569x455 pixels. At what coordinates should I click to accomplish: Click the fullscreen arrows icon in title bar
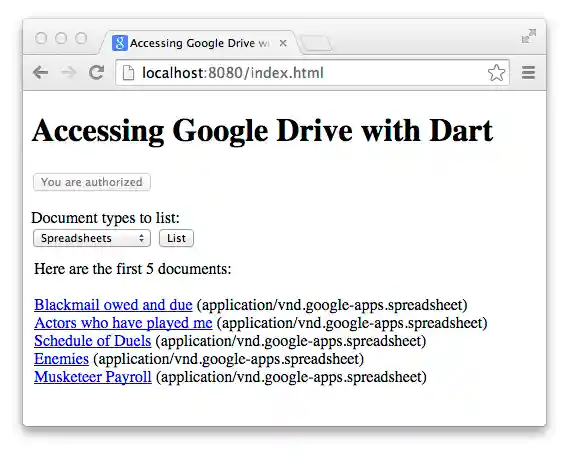coord(529,36)
